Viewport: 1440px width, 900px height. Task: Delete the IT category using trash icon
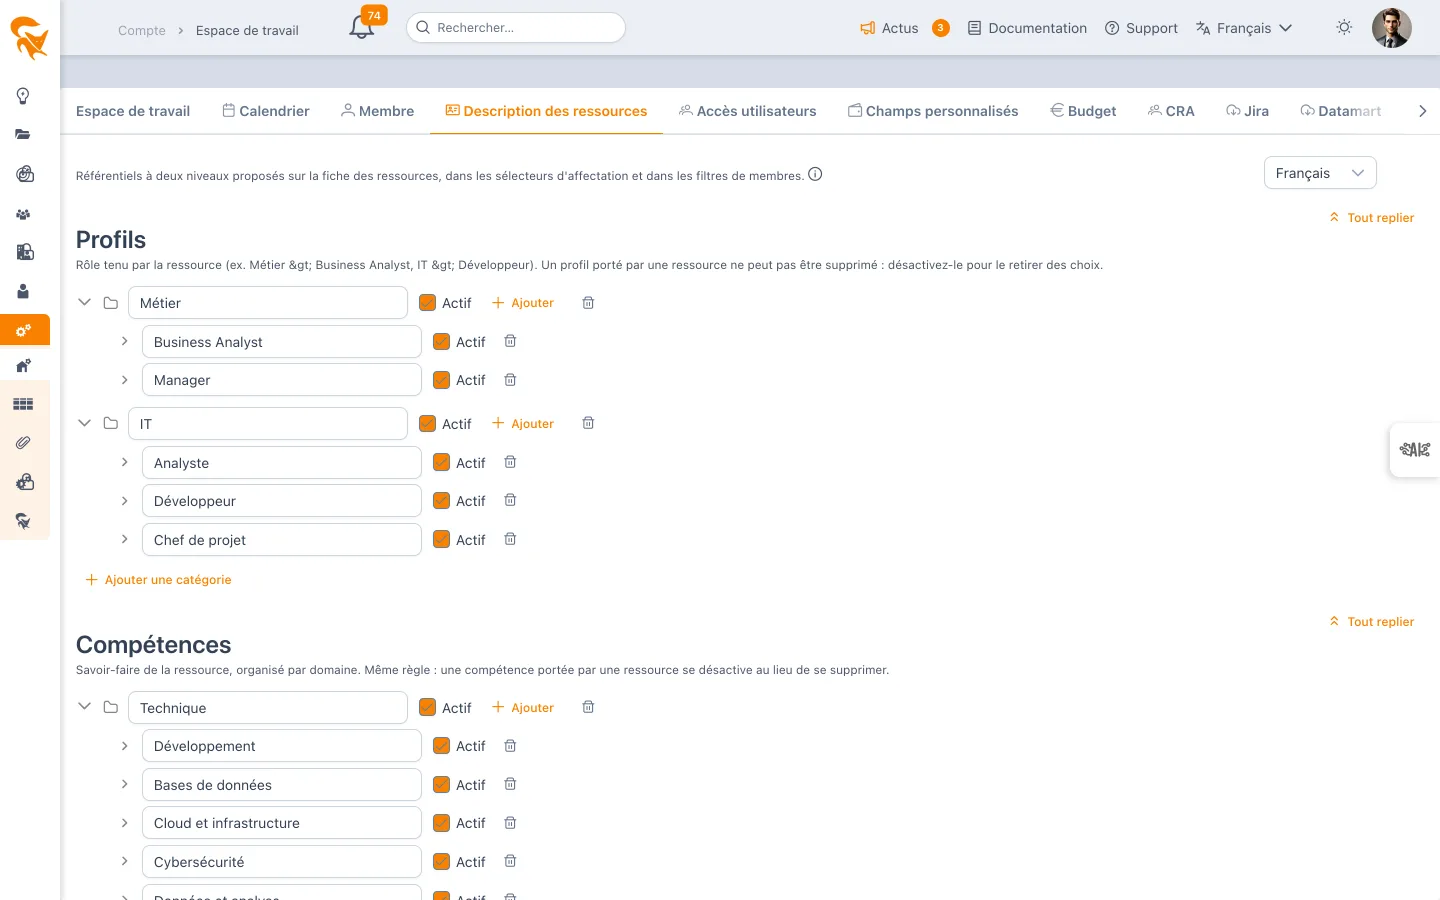click(588, 423)
